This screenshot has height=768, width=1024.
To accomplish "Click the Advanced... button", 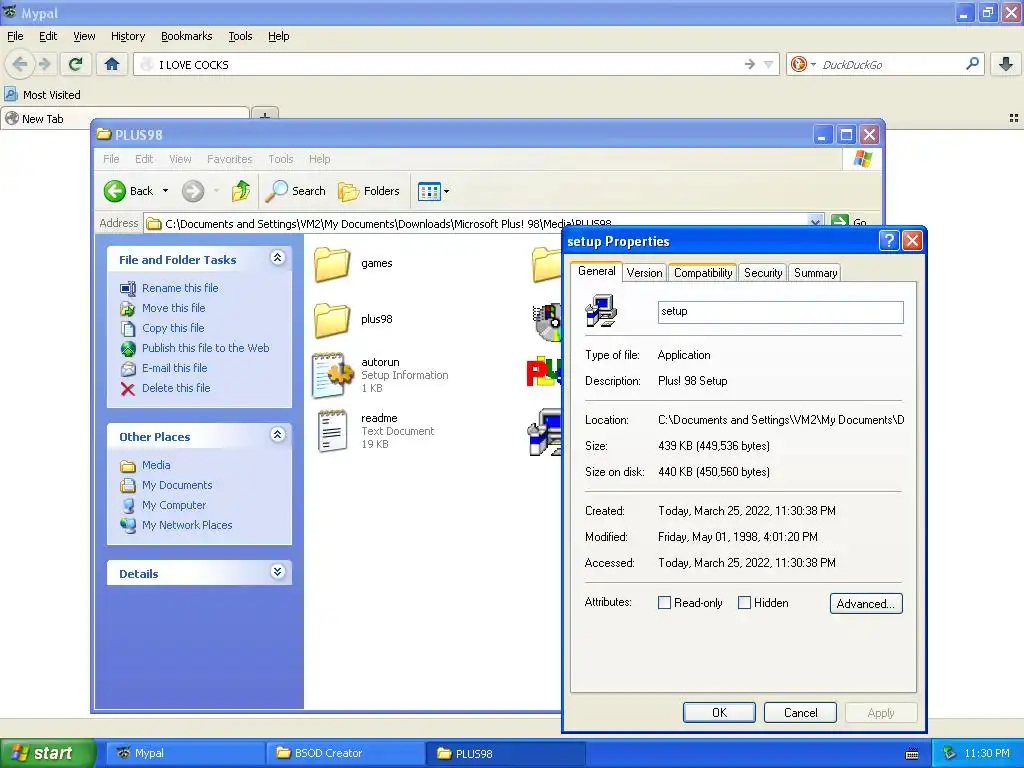I will tap(866, 603).
